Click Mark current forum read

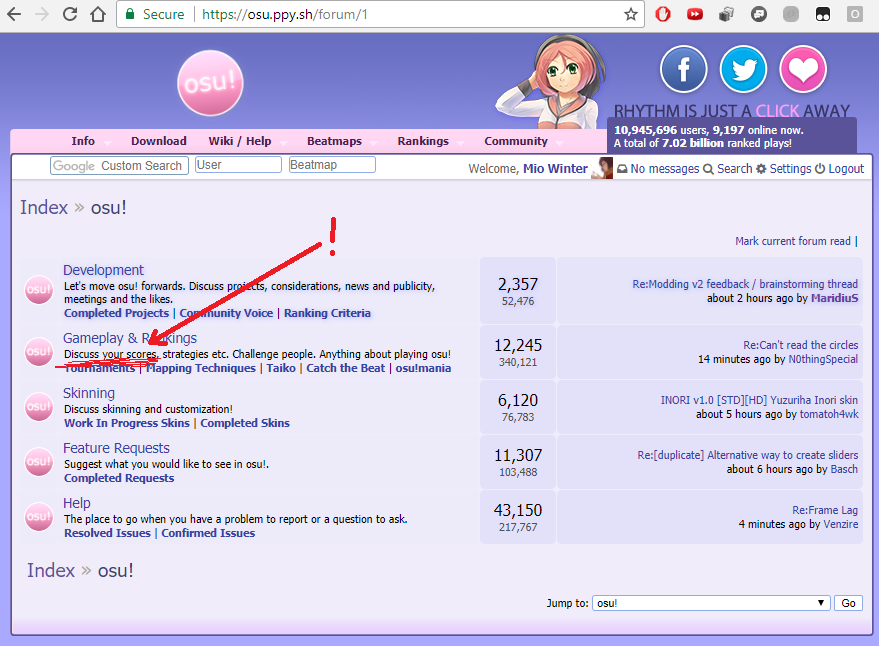point(793,241)
